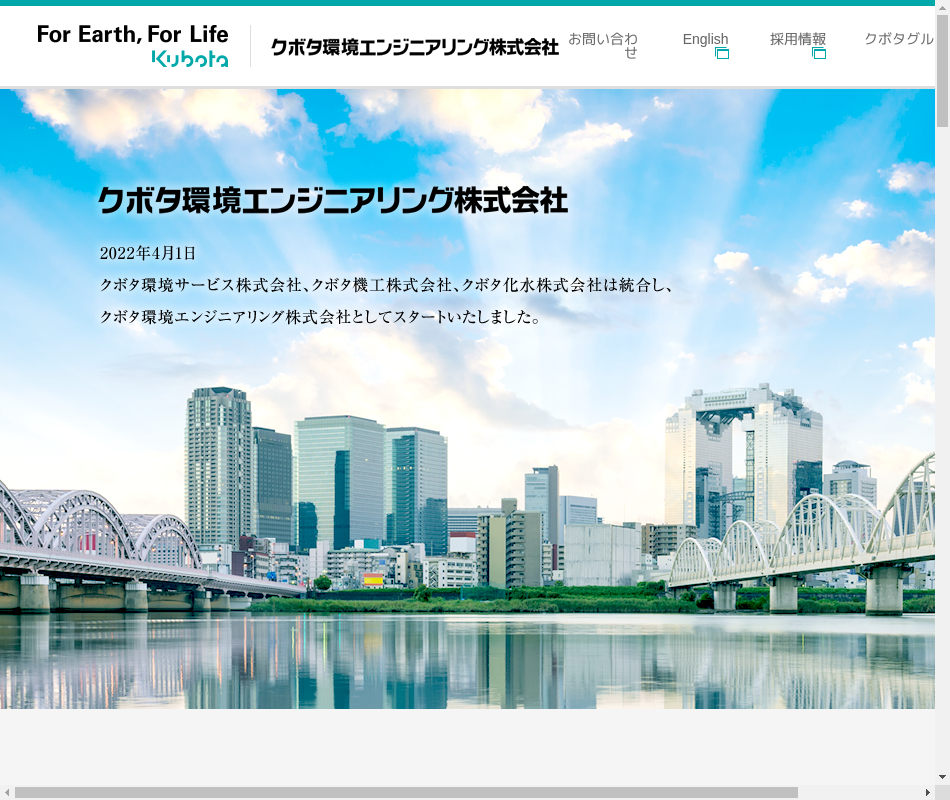
Task: Click the horizontal scrollbar left arrow
Action: click(7, 793)
